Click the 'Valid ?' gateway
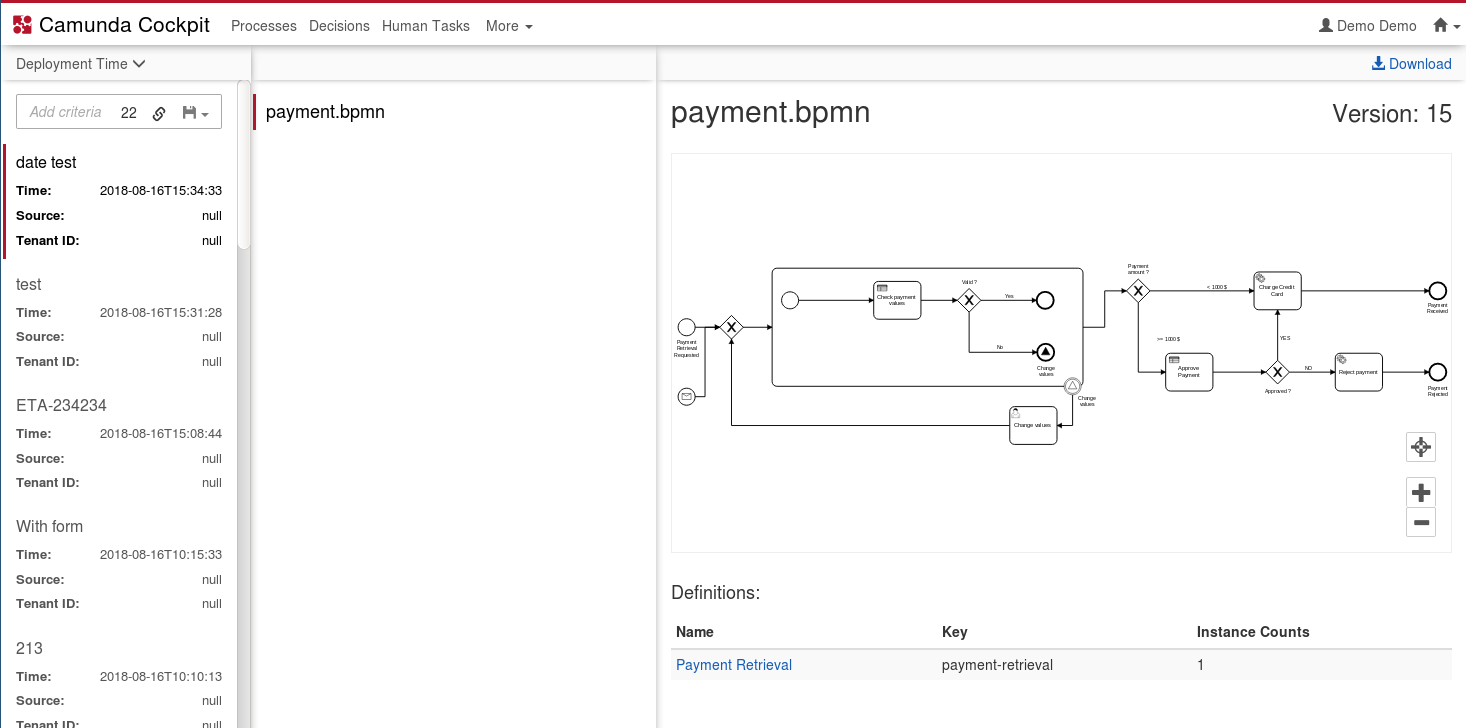Image resolution: width=1466 pixels, height=728 pixels. [968, 299]
